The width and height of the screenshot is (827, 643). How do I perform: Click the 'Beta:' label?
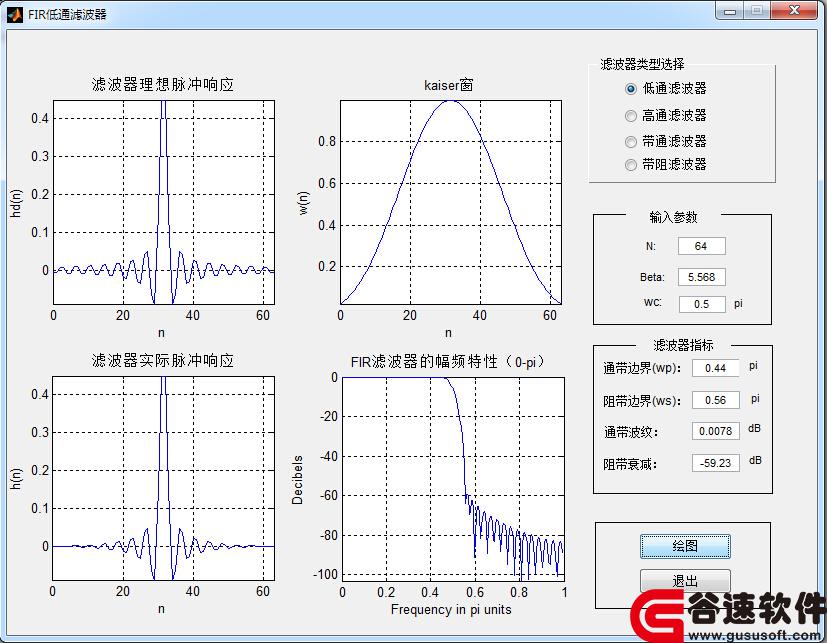(x=652, y=277)
